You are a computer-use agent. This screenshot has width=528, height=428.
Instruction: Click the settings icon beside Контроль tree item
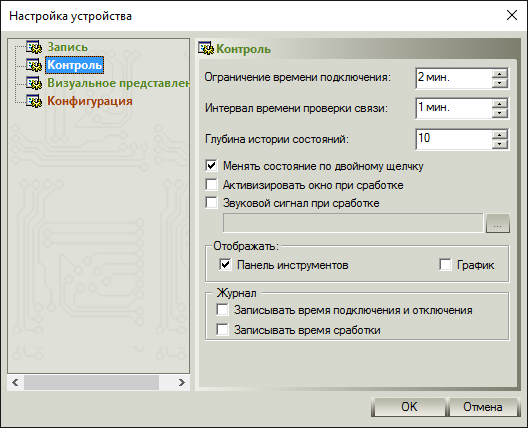(x=34, y=65)
